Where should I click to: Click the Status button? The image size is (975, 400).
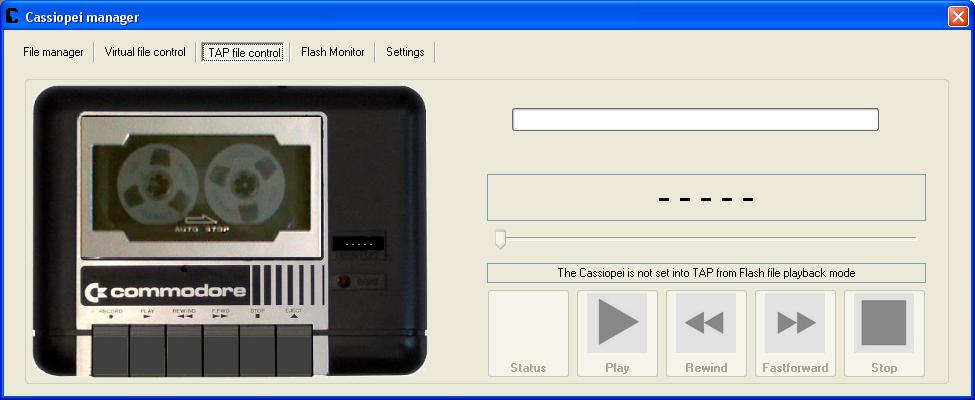529,333
